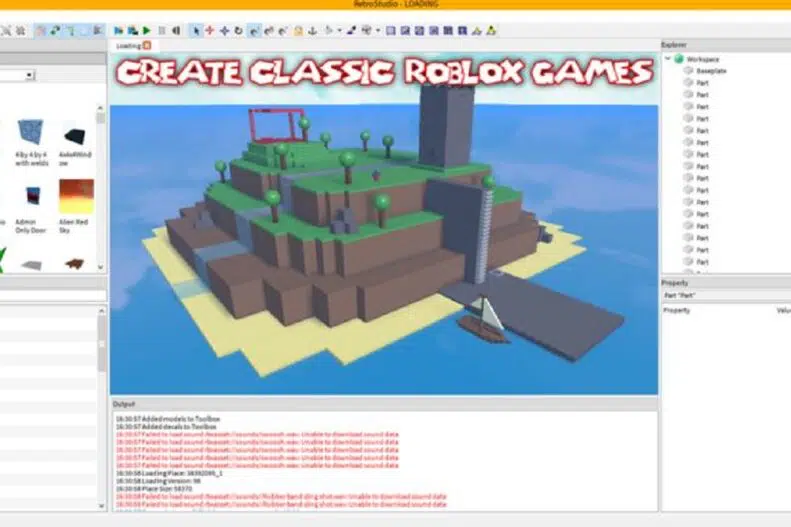Viewport: 791px width, 527px height.
Task: Collapse the Workspace node in Explorer
Action: 668,59
